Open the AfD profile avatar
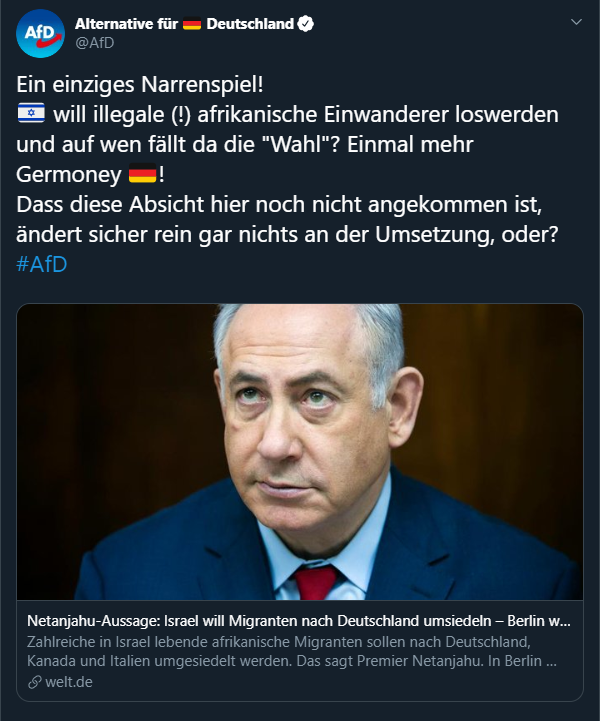 (40, 34)
